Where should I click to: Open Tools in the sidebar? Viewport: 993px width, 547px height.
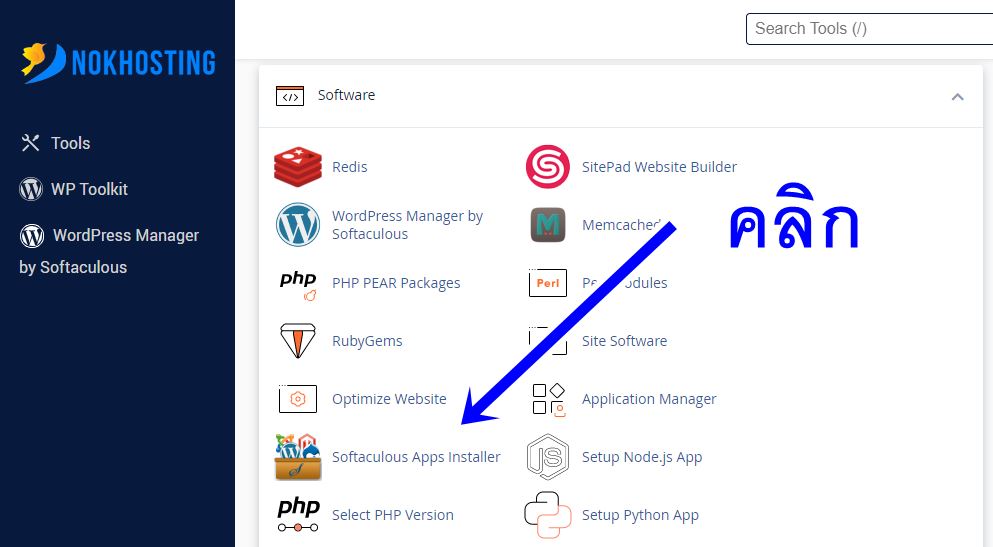[70, 143]
